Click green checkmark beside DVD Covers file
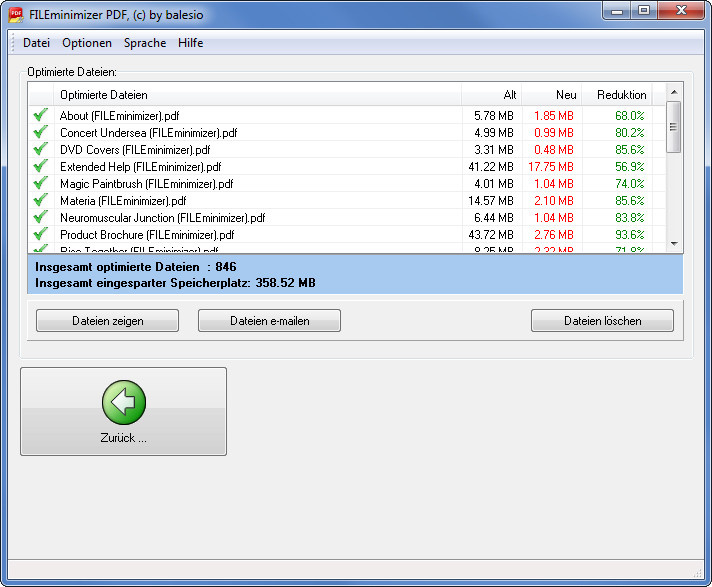The image size is (712, 587). 41,149
